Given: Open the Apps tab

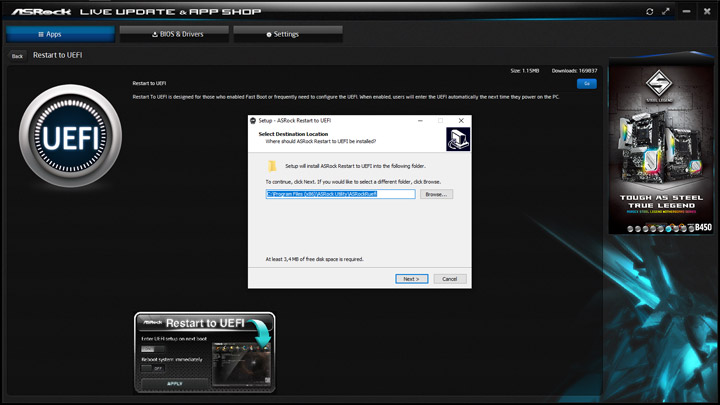Looking at the screenshot, I should [x=60, y=34].
